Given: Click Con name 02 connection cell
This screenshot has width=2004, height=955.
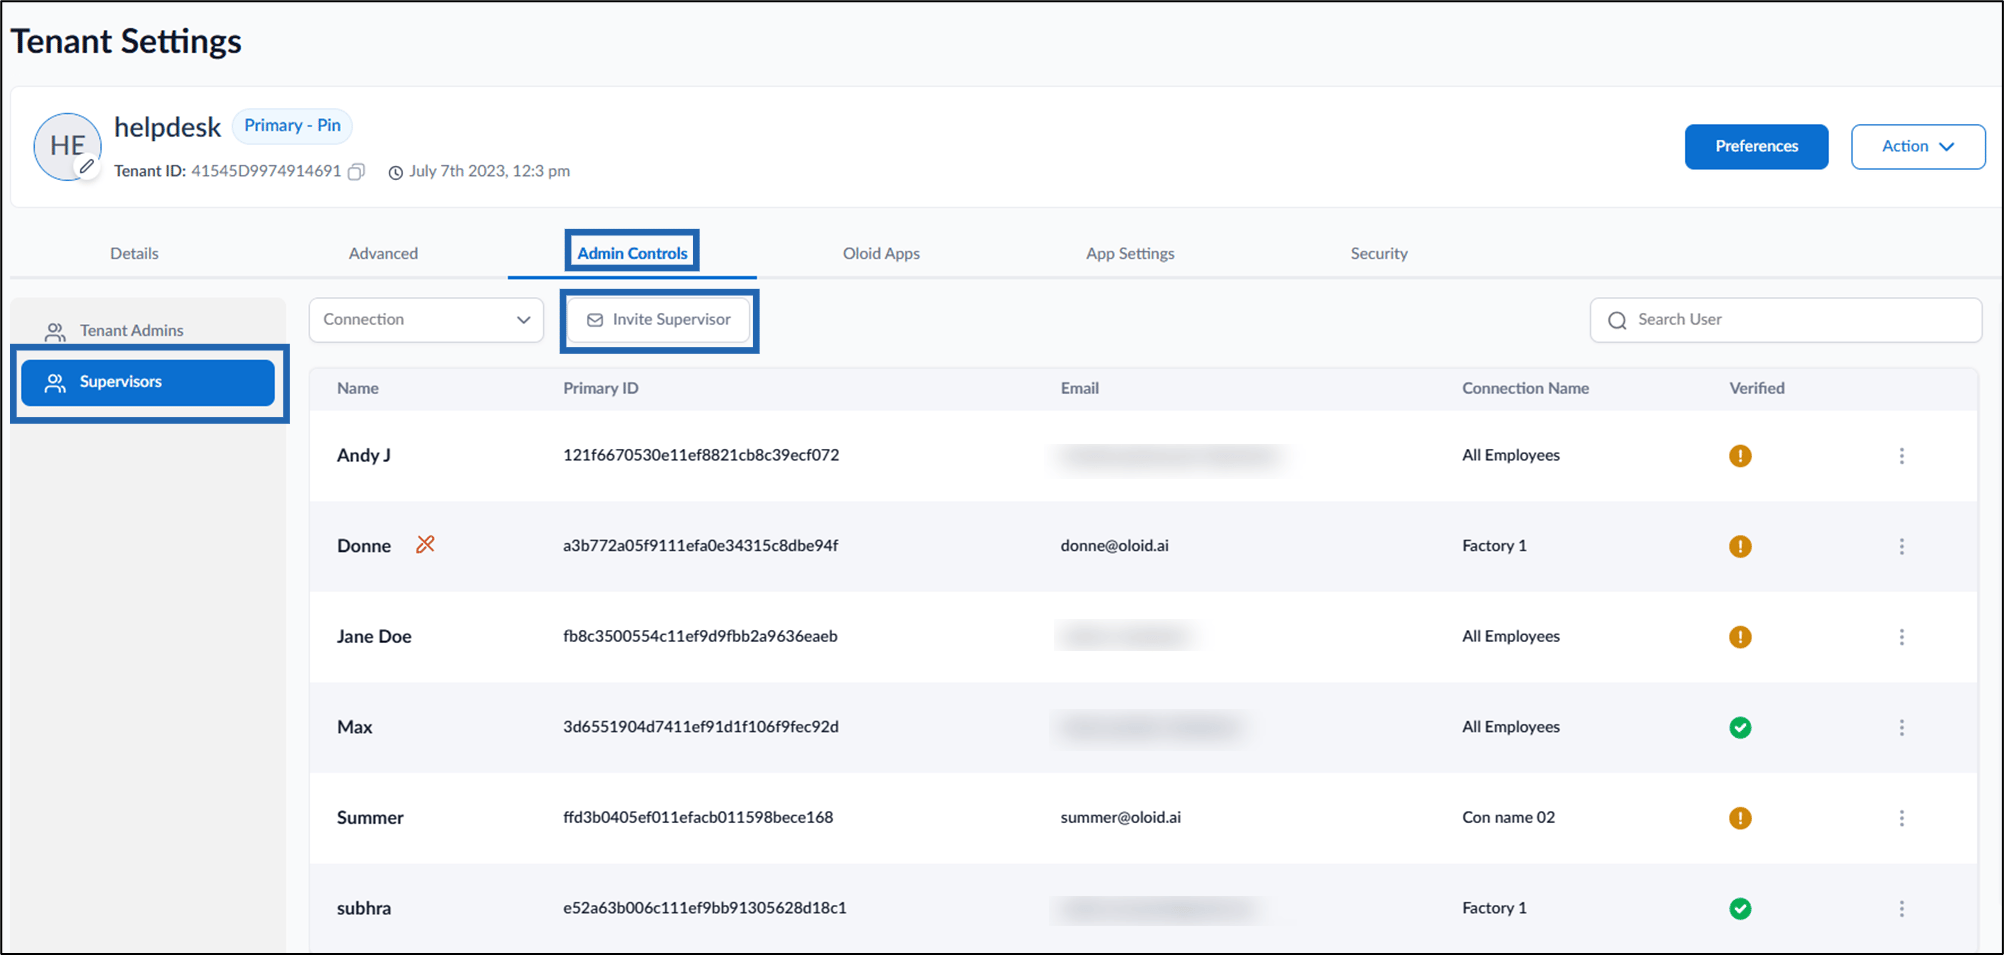Looking at the screenshot, I should (x=1509, y=817).
